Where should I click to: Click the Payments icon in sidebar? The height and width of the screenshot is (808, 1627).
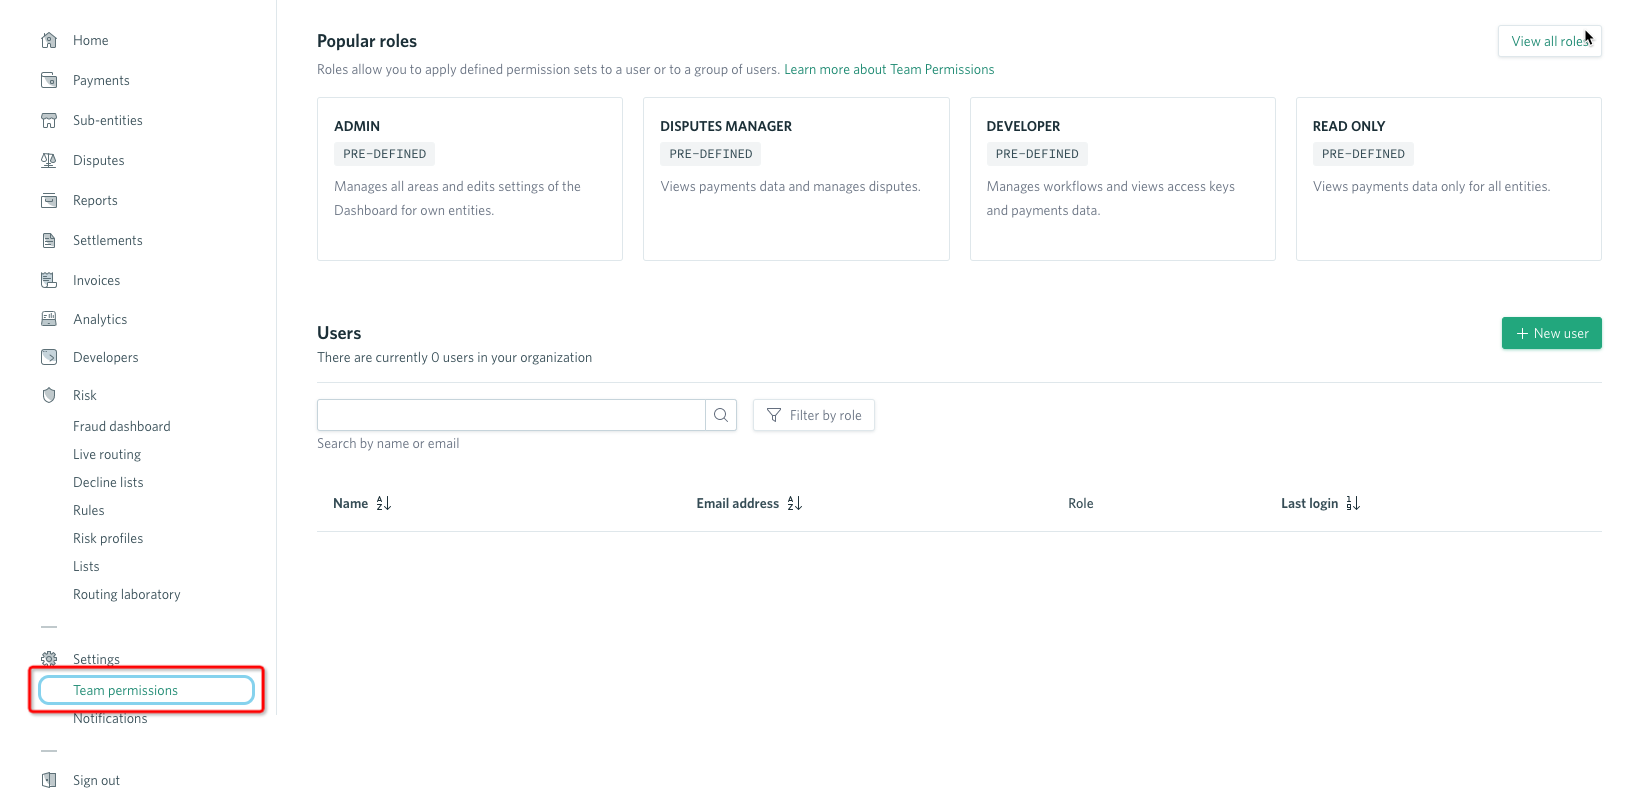pos(49,80)
